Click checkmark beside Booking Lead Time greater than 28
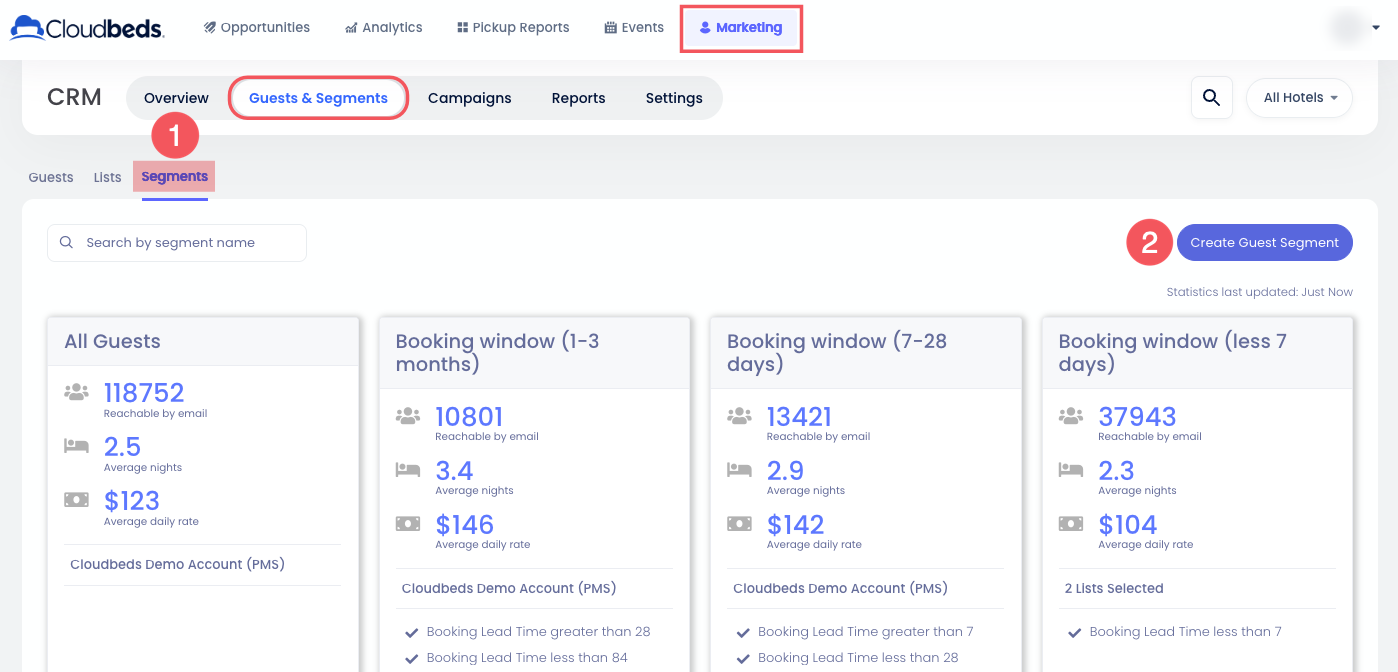1398x672 pixels. click(411, 632)
